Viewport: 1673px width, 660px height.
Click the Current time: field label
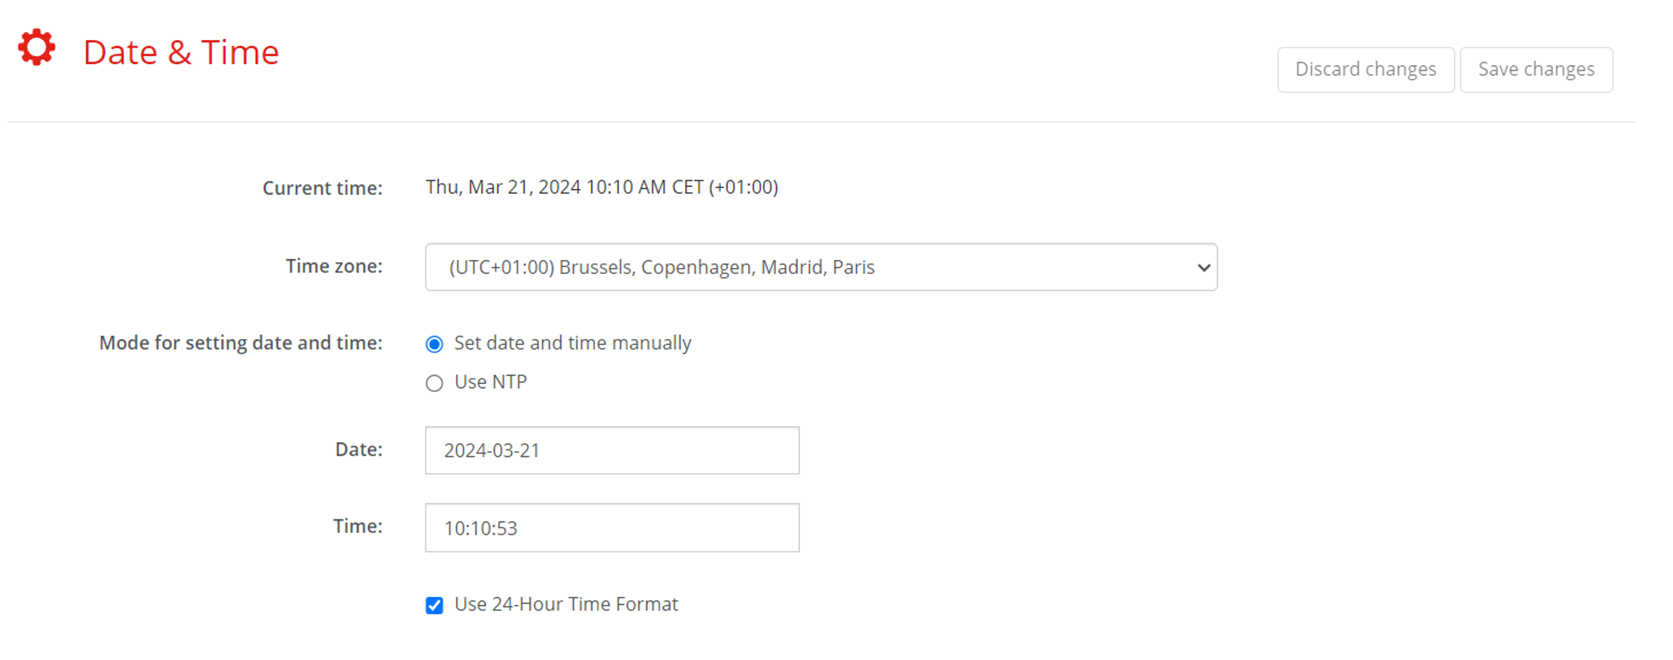(x=322, y=188)
